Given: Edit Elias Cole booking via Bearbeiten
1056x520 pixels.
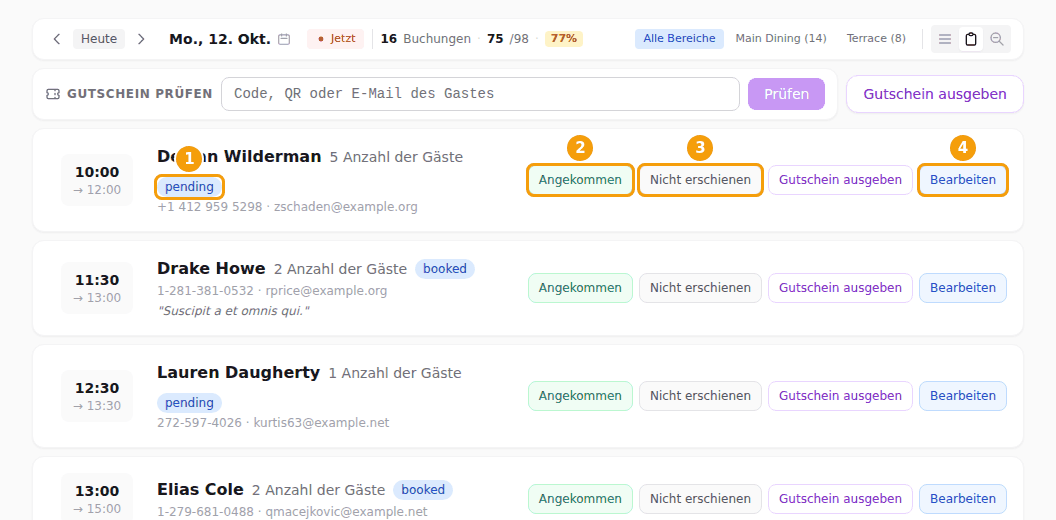Looking at the screenshot, I should (963, 499).
